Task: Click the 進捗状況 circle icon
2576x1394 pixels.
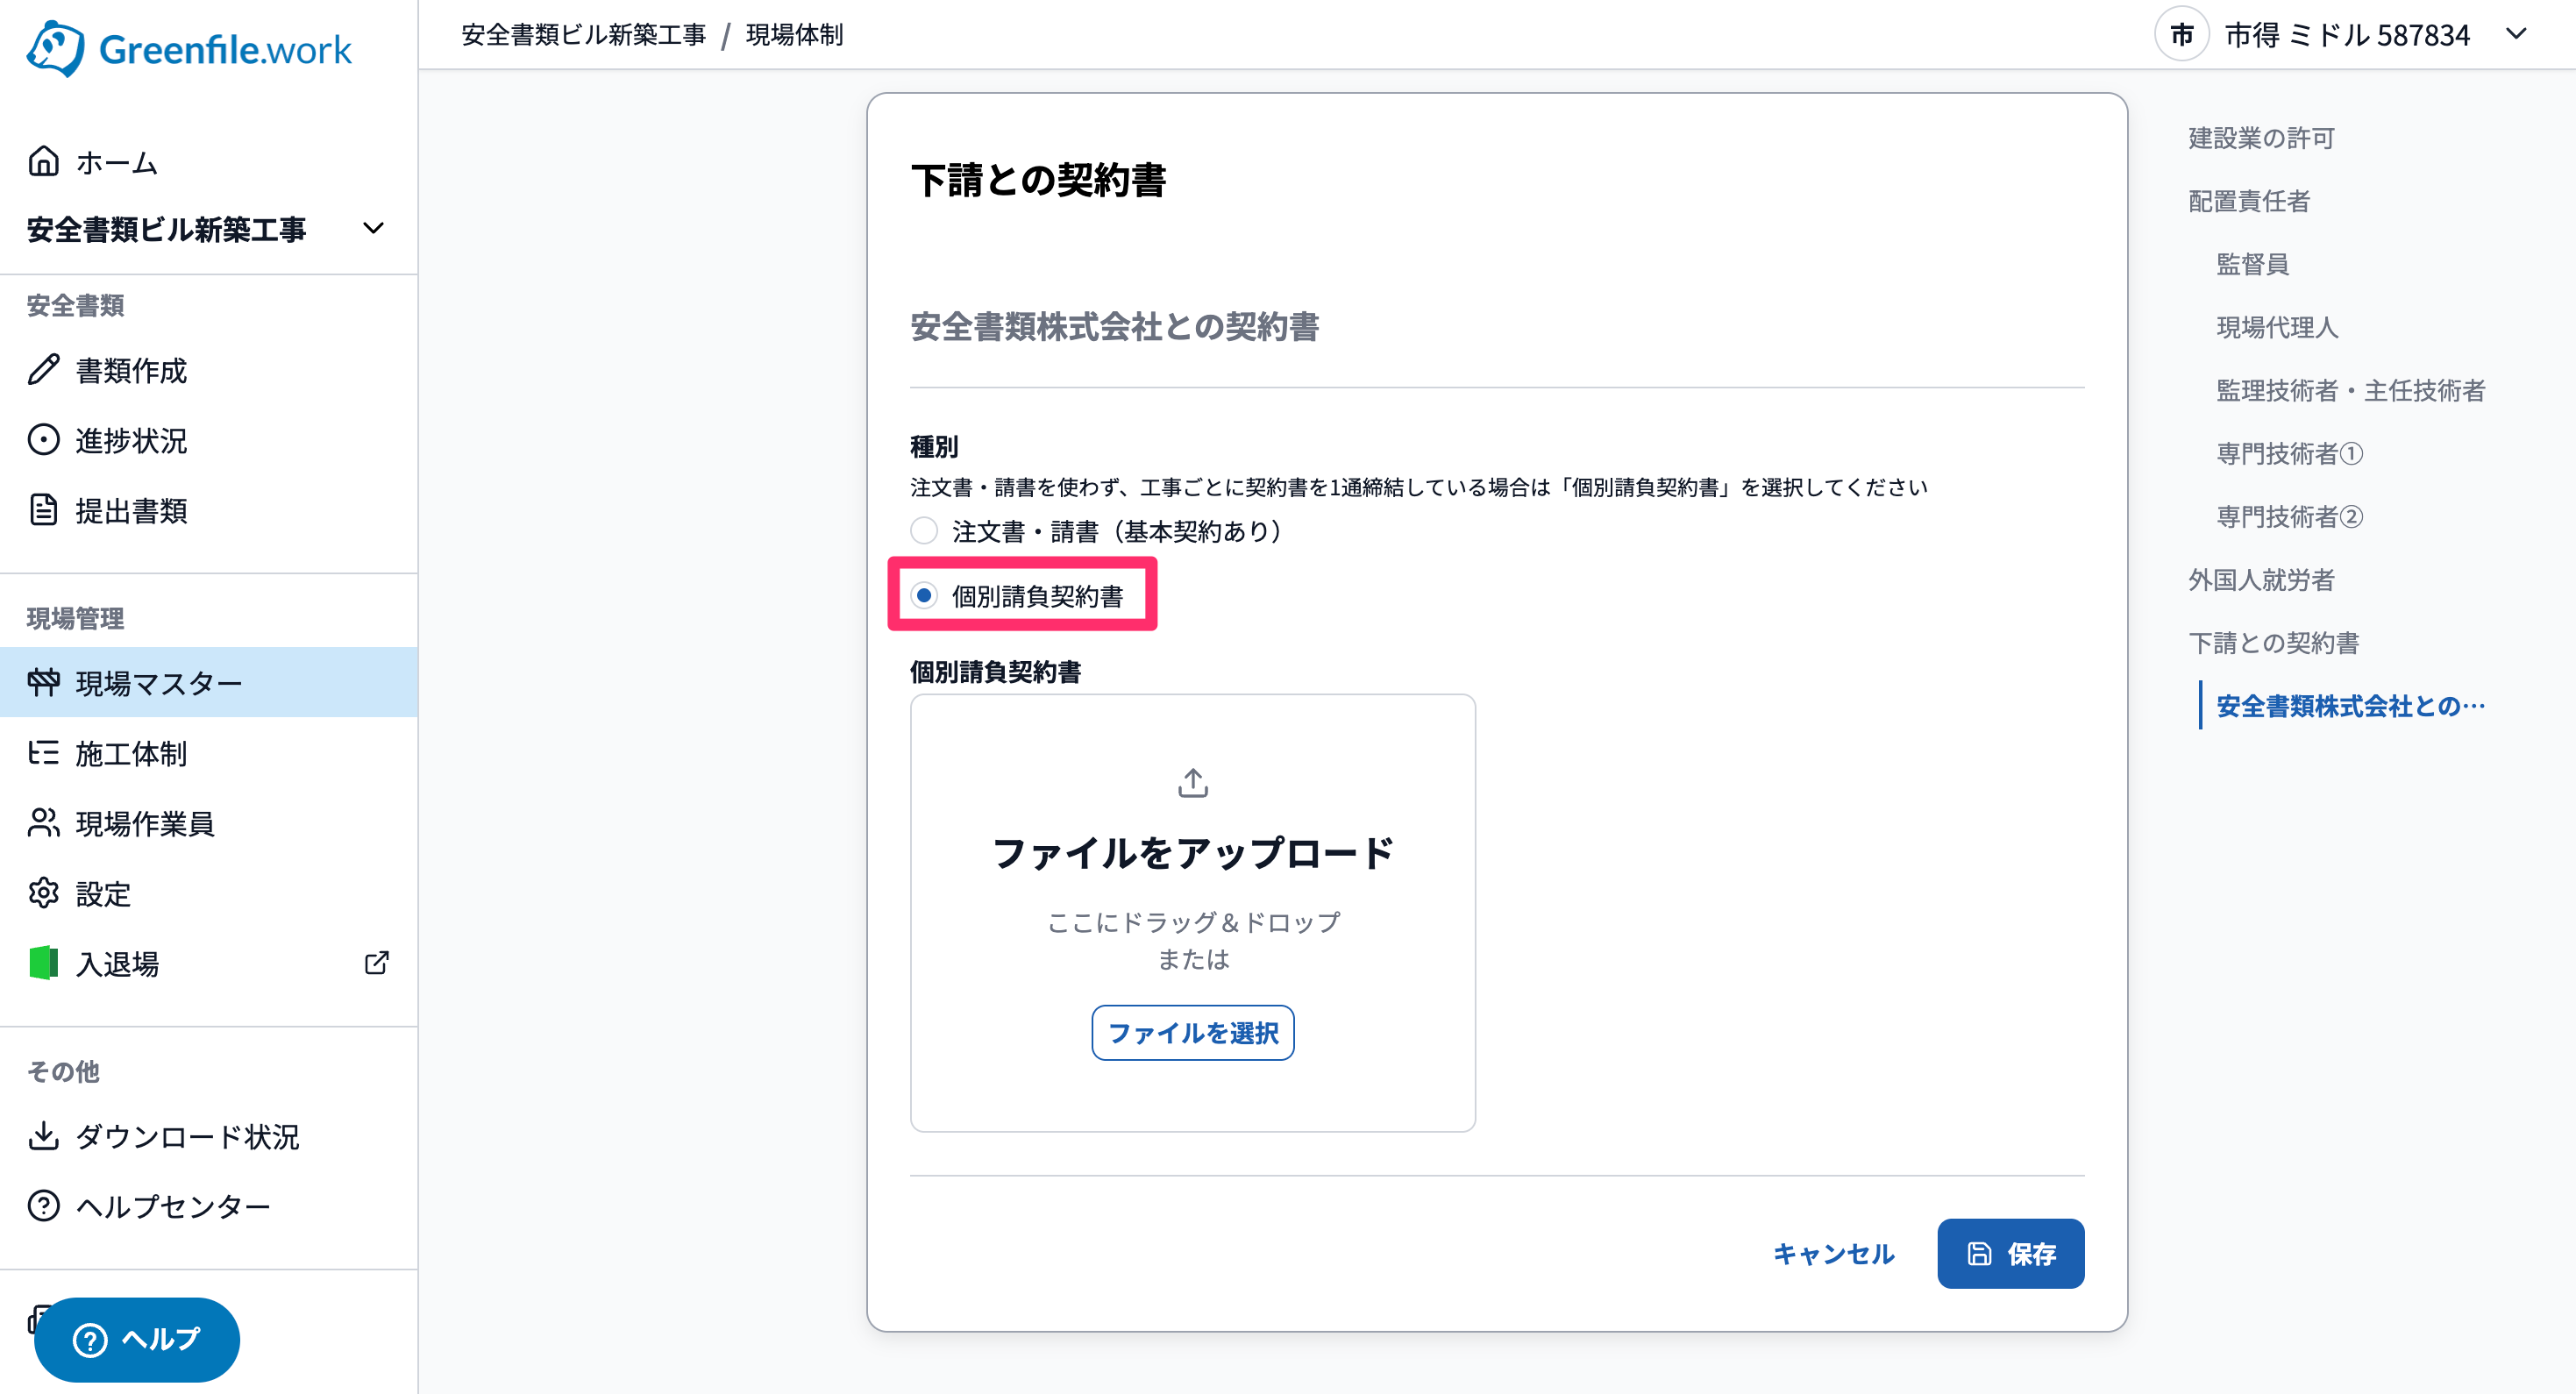Action: coord(44,440)
